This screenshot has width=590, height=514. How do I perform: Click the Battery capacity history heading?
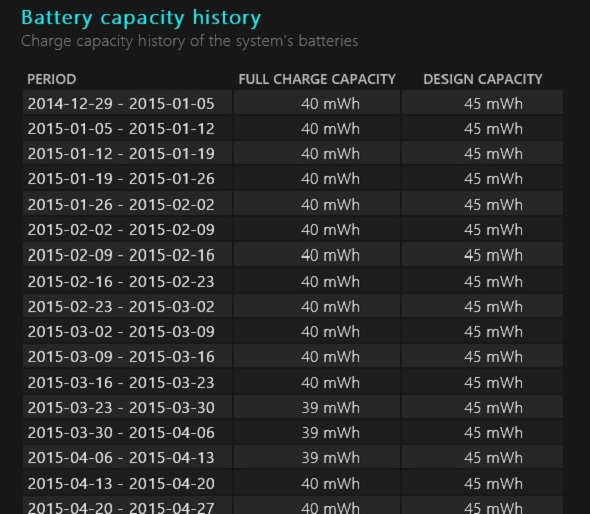(141, 18)
